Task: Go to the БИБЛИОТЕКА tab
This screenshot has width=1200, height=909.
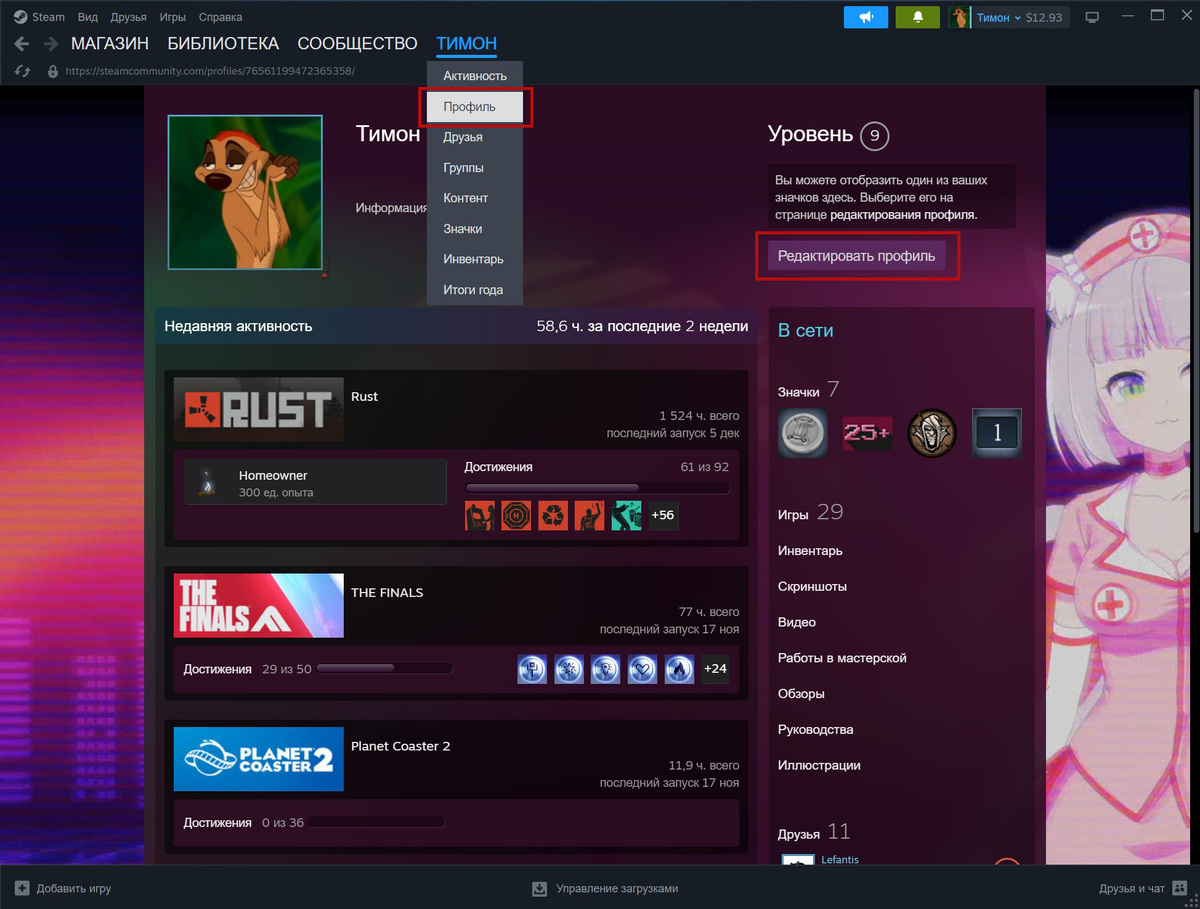Action: pyautogui.click(x=223, y=44)
